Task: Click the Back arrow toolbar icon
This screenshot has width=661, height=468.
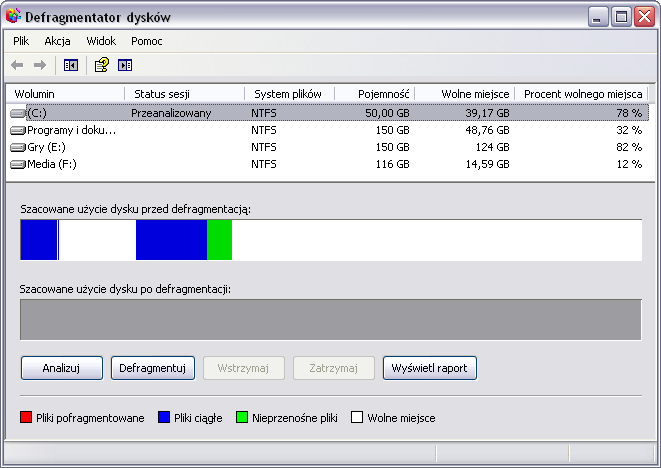Action: [x=17, y=65]
